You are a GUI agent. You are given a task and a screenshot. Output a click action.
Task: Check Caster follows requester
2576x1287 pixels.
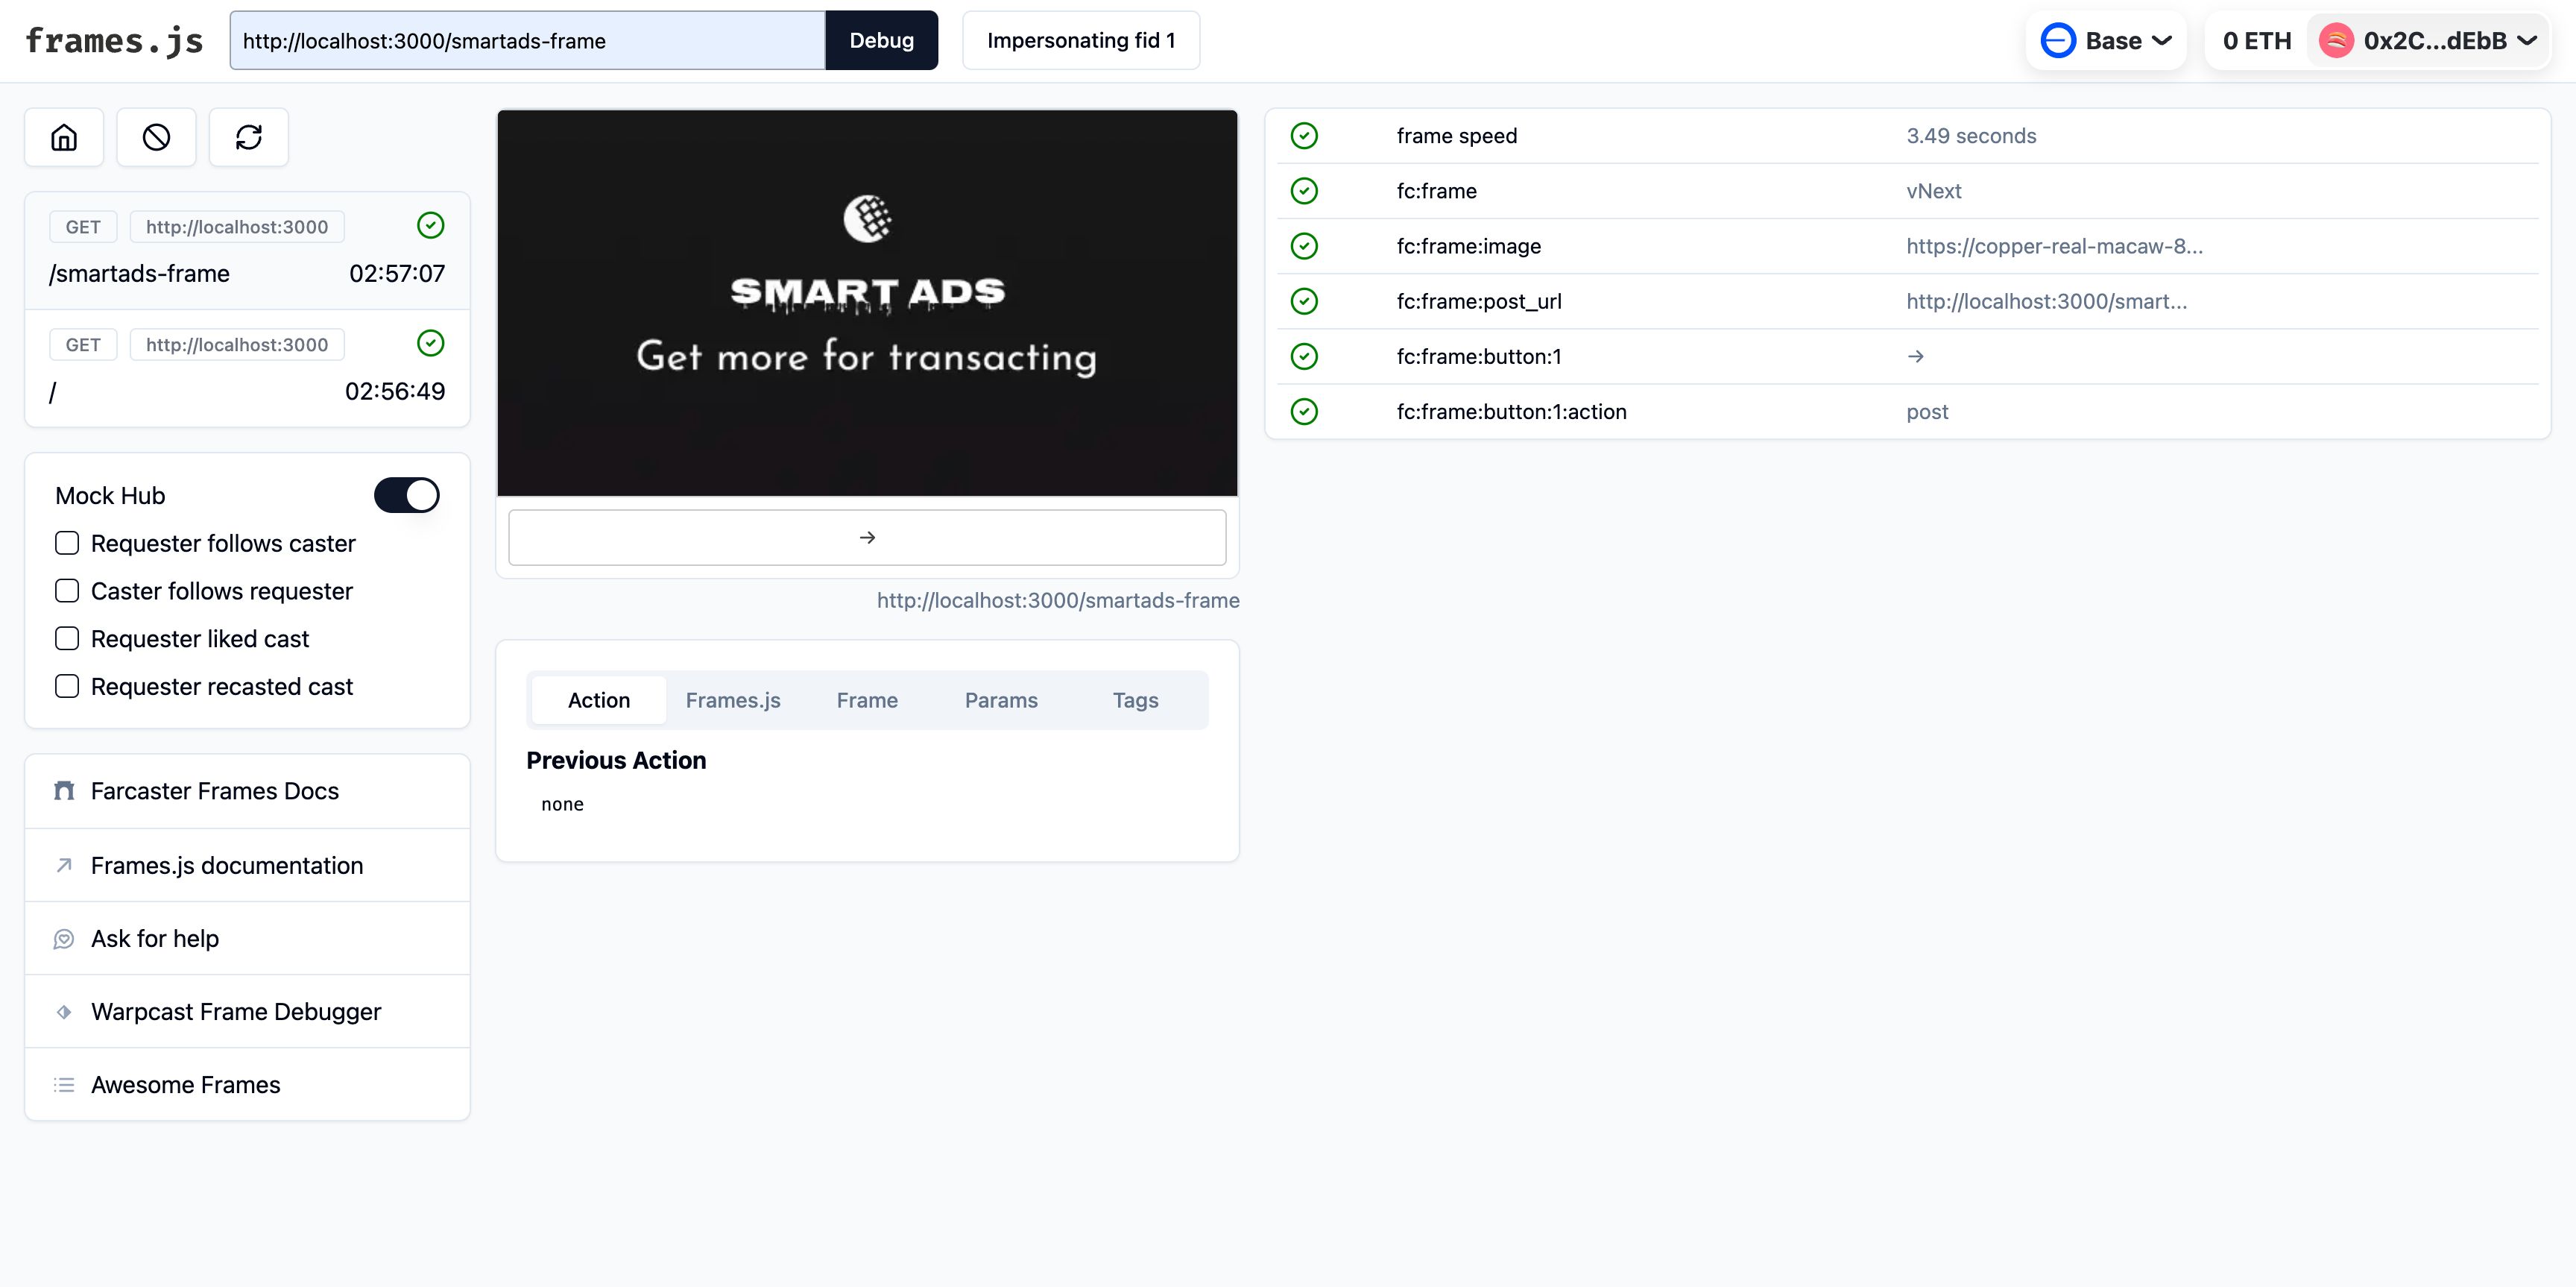(67, 591)
